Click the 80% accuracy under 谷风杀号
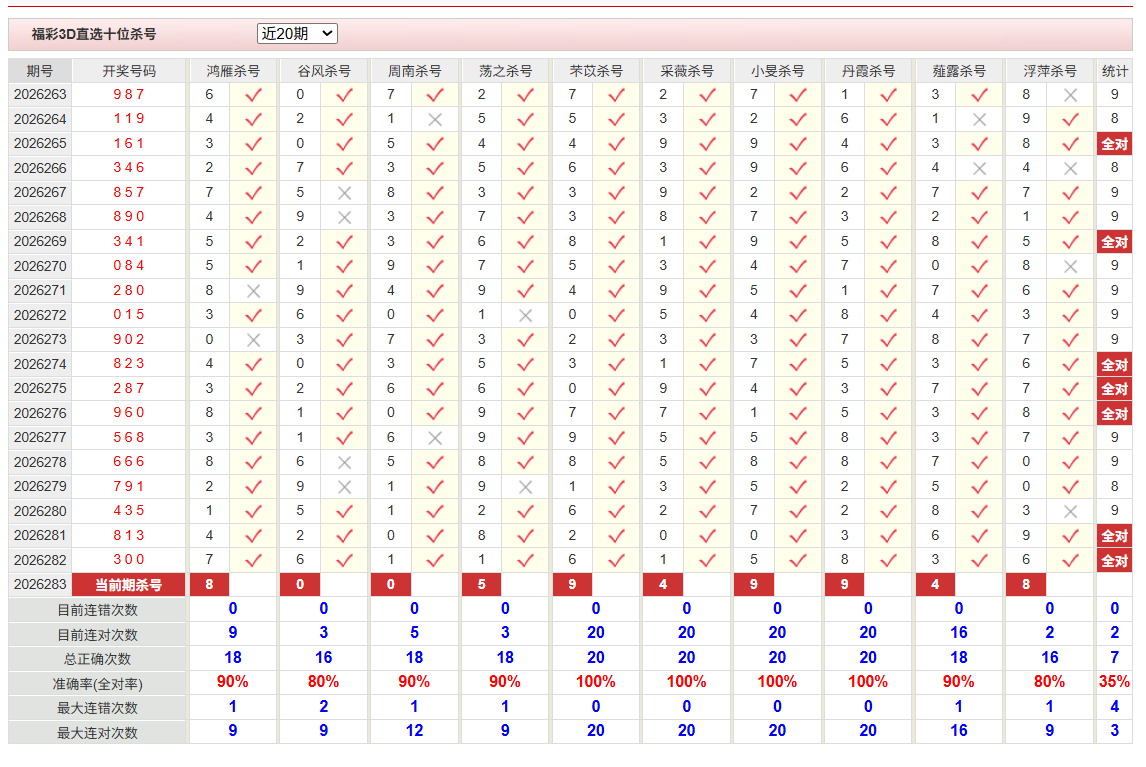The image size is (1146, 767). [x=324, y=682]
